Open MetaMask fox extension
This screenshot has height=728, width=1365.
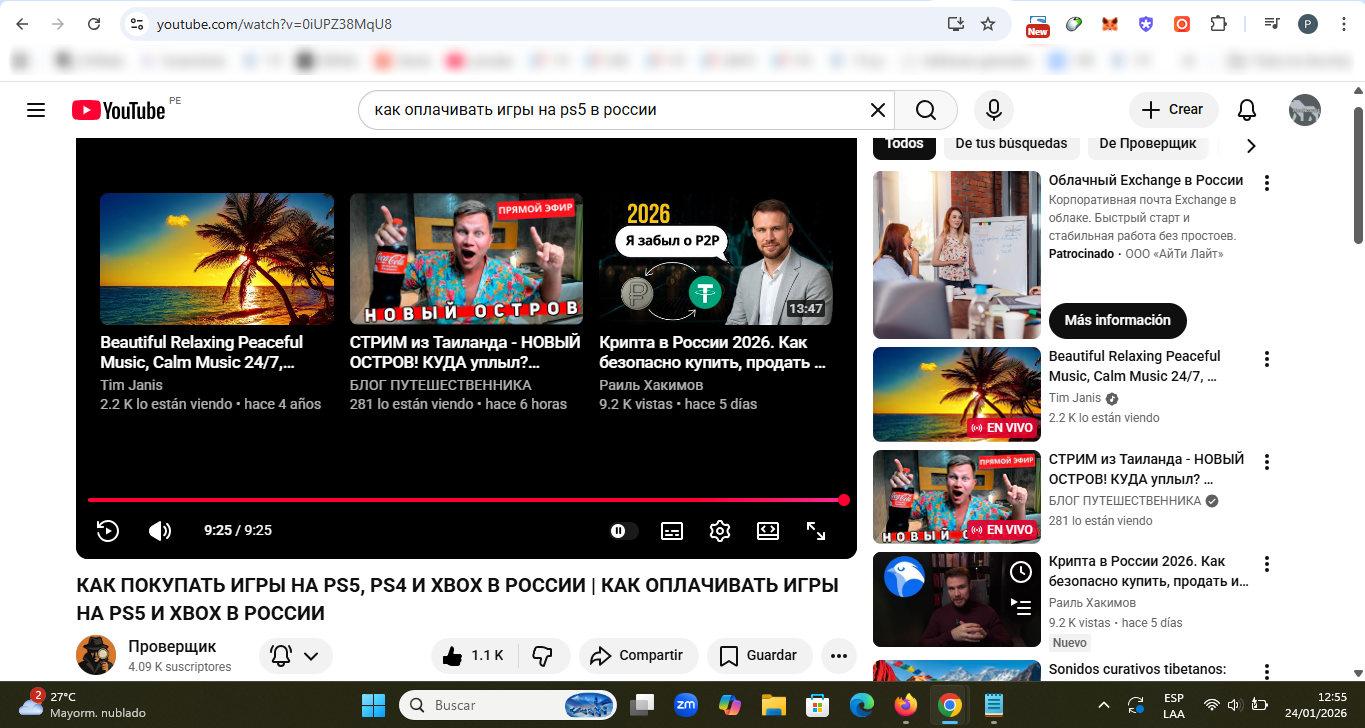click(x=1110, y=24)
